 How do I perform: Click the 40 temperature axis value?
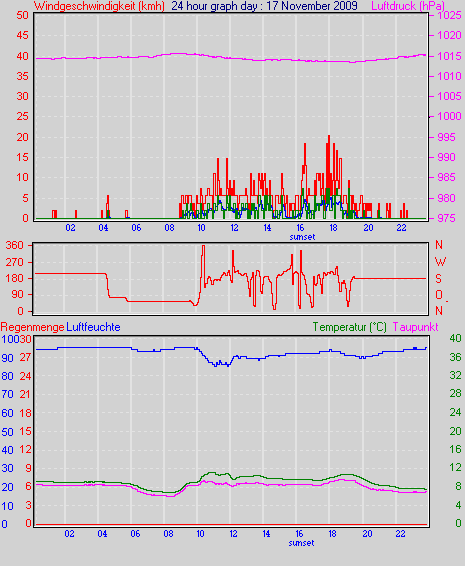click(x=455, y=338)
